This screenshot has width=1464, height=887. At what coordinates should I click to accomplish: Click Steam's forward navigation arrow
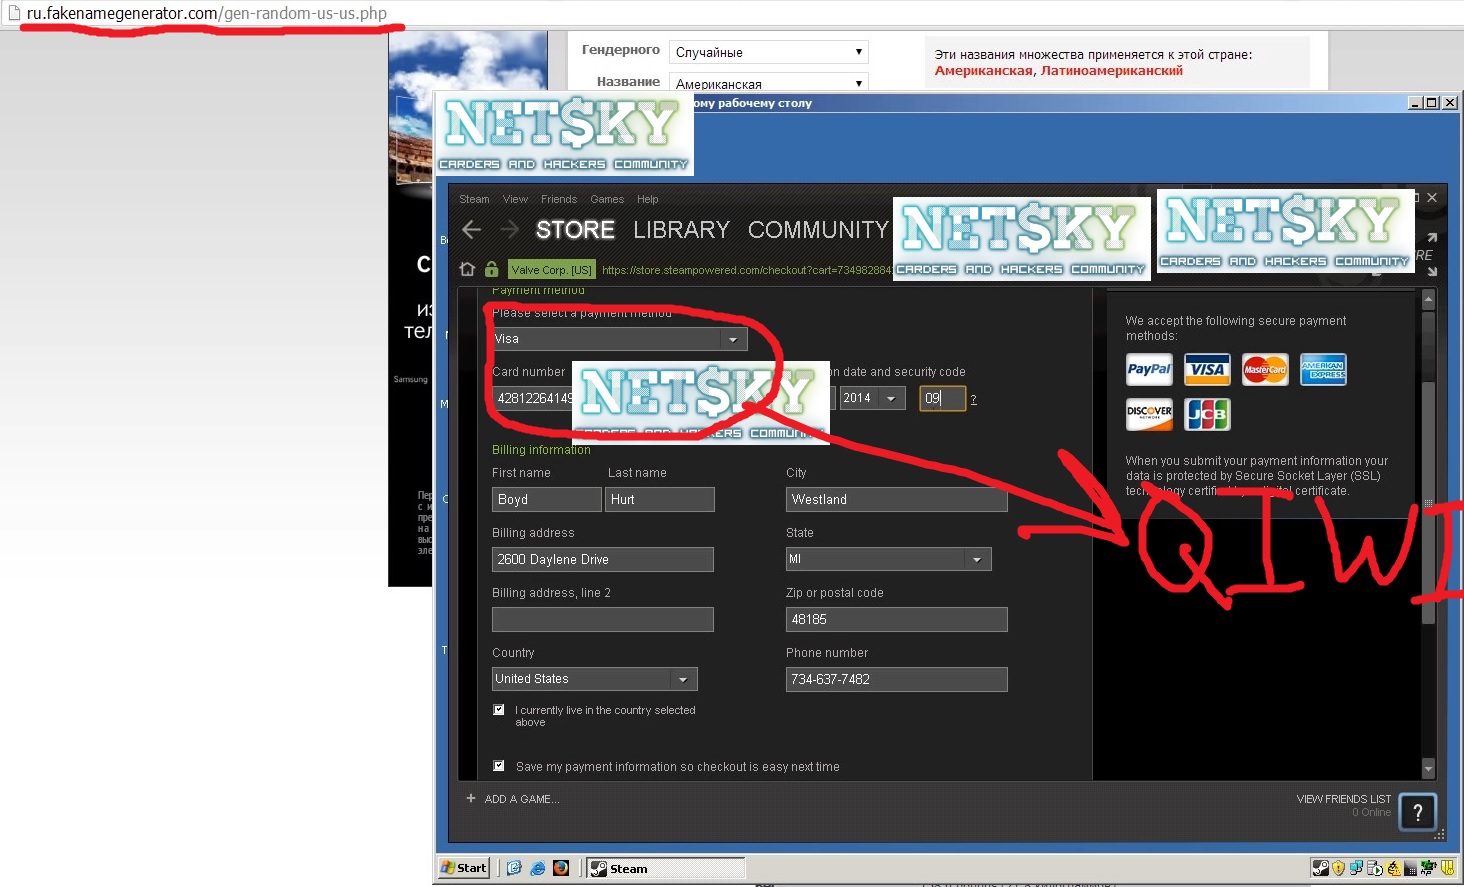point(509,230)
